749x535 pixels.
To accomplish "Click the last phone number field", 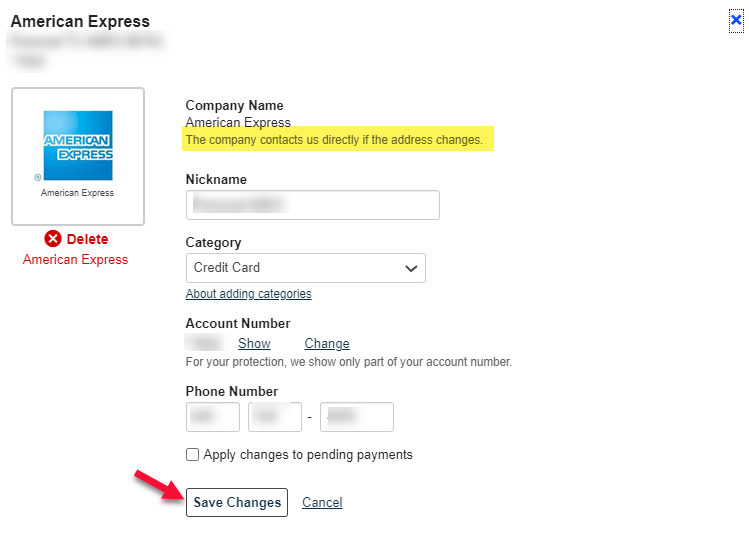I will click(356, 416).
